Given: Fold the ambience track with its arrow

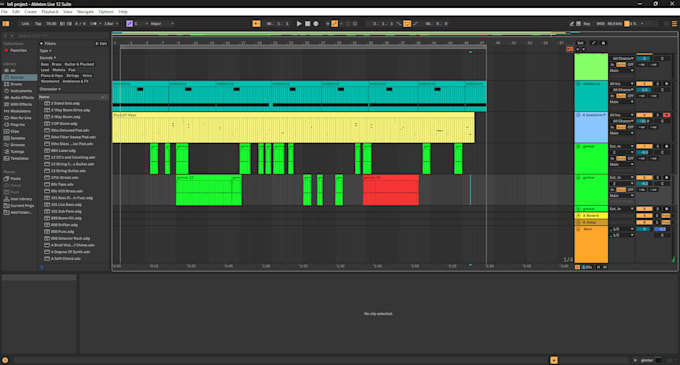Looking at the screenshot, I should coord(579,84).
